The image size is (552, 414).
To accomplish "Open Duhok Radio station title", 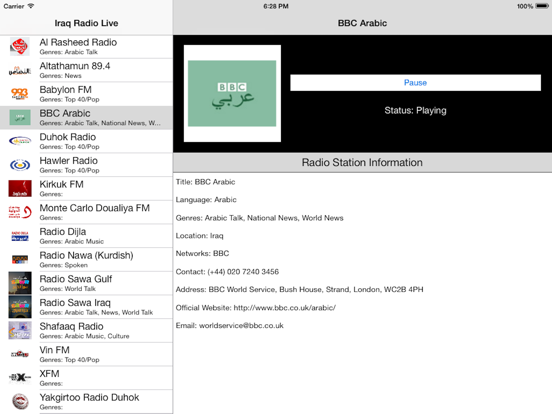I will [x=68, y=137].
